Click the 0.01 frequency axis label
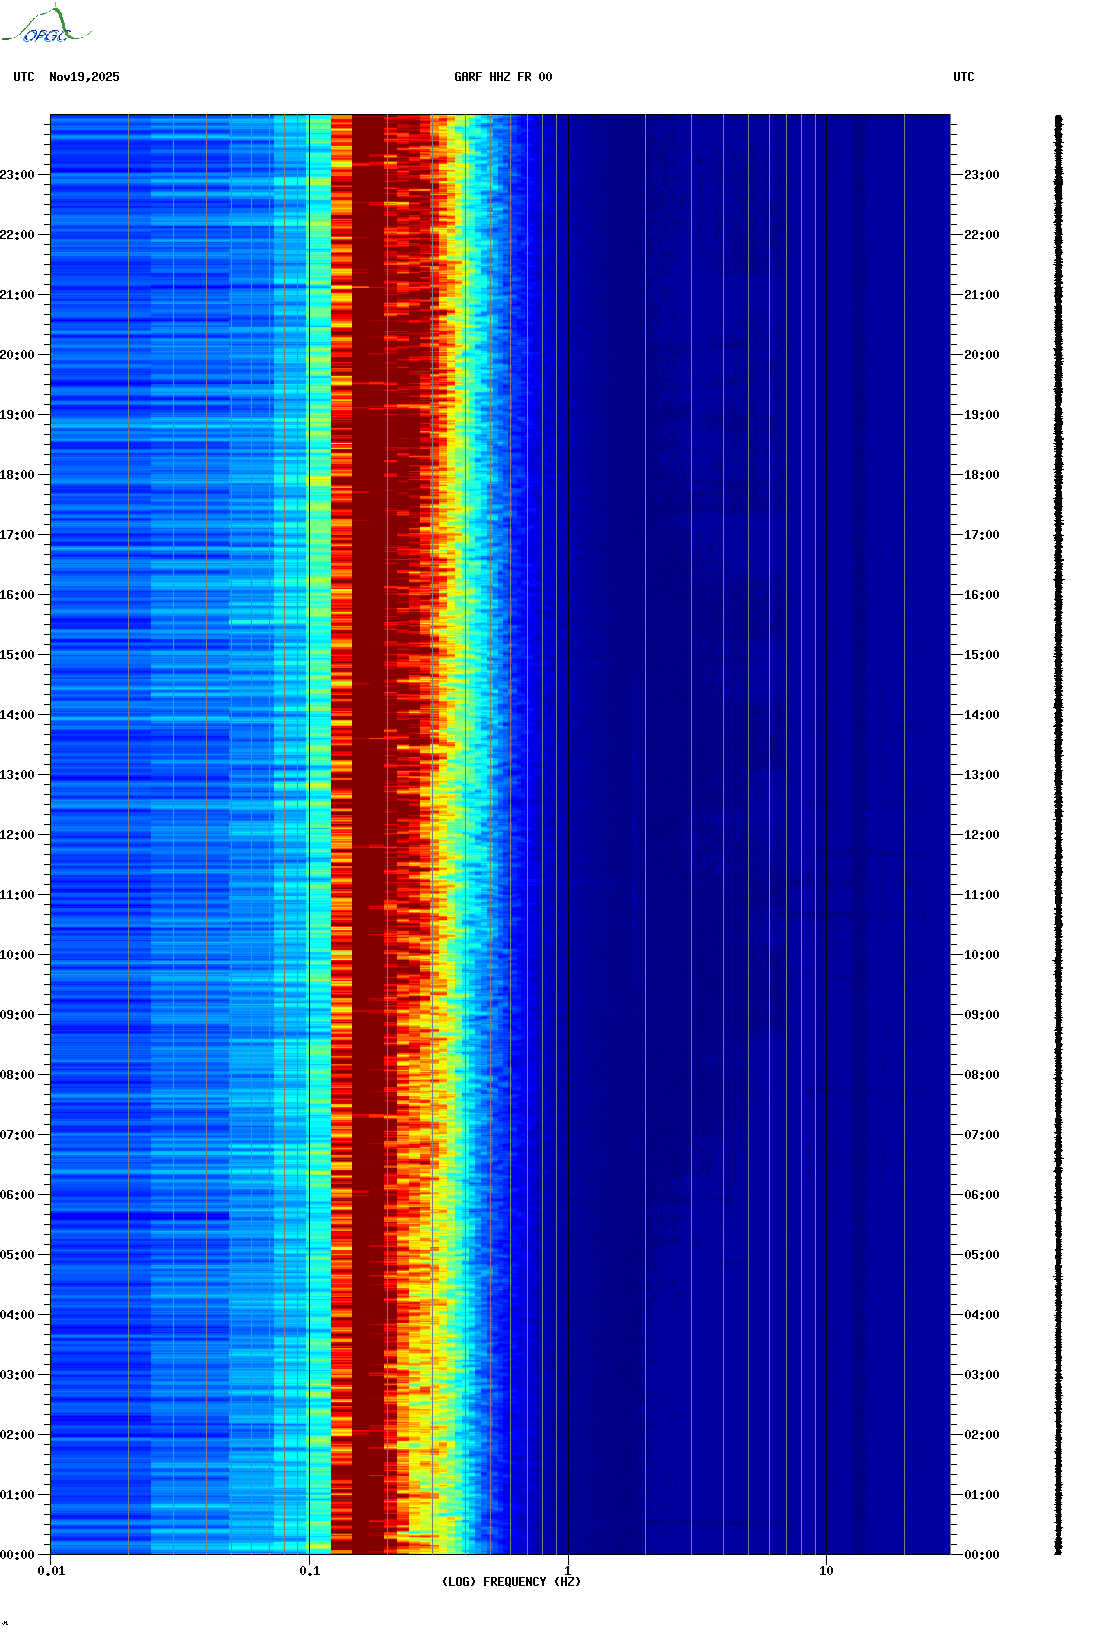Viewport: 1102px width, 1634px height. [51, 1571]
